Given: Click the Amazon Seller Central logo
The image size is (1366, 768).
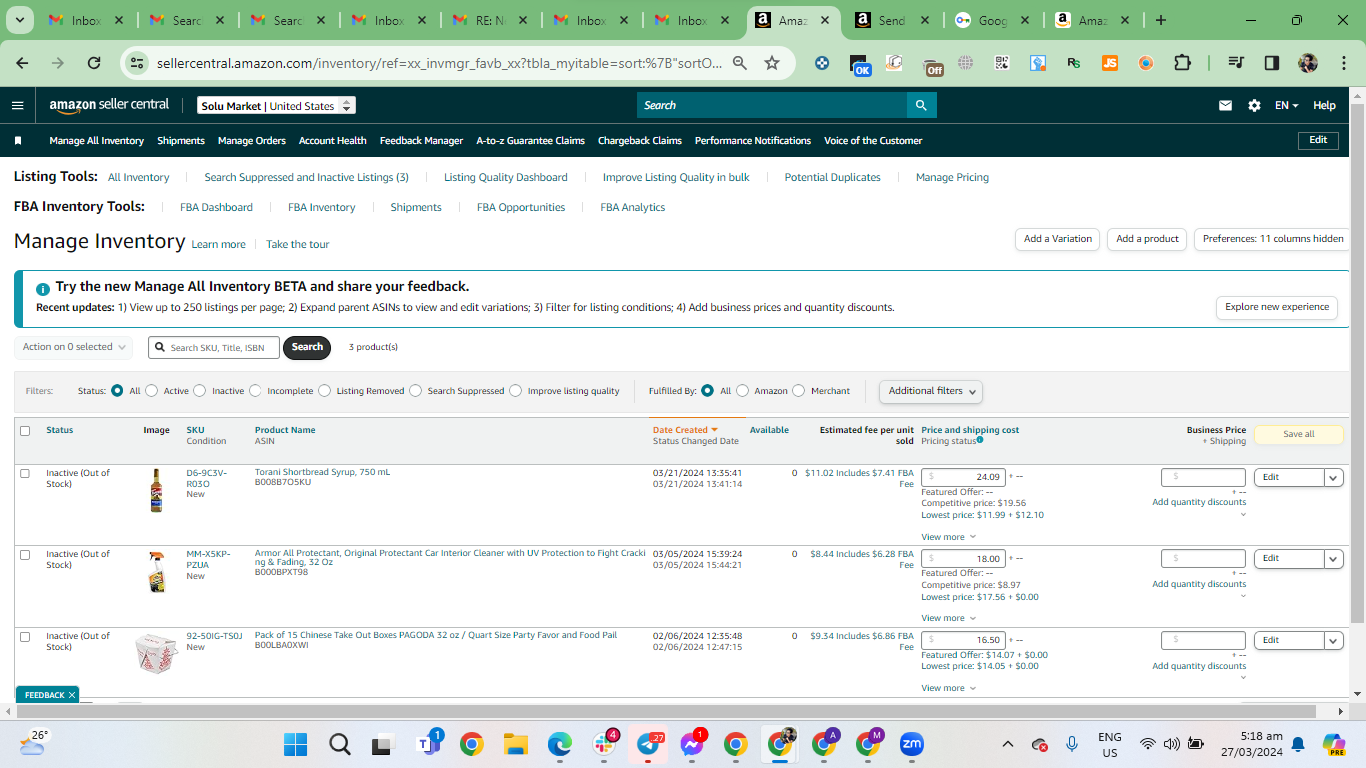Looking at the screenshot, I should (x=109, y=105).
